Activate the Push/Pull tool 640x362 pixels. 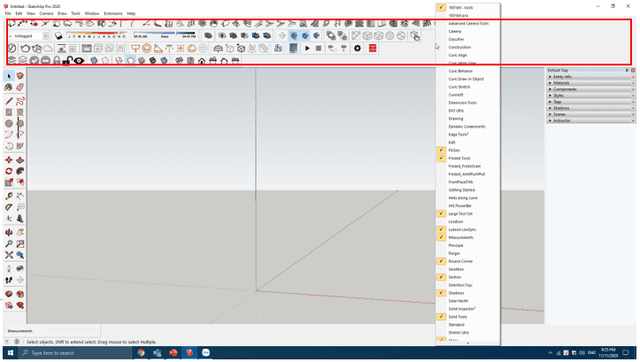[x=20, y=160]
